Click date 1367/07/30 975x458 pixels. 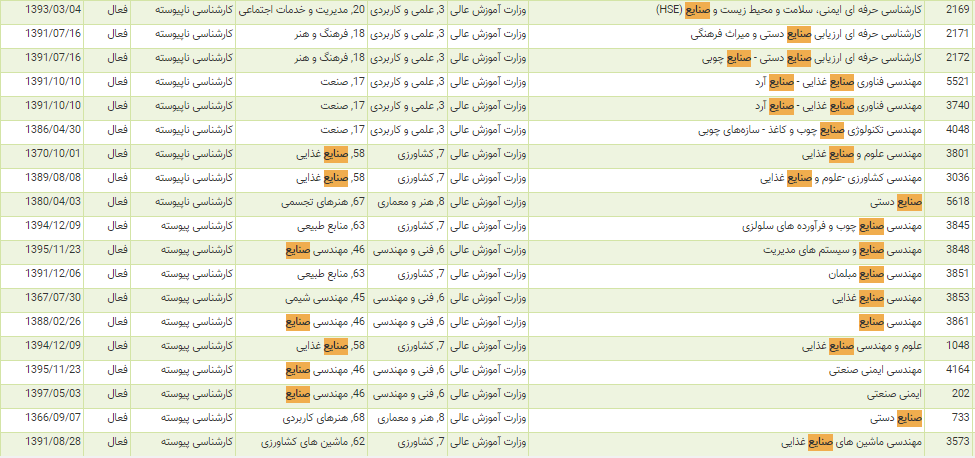(x=53, y=298)
